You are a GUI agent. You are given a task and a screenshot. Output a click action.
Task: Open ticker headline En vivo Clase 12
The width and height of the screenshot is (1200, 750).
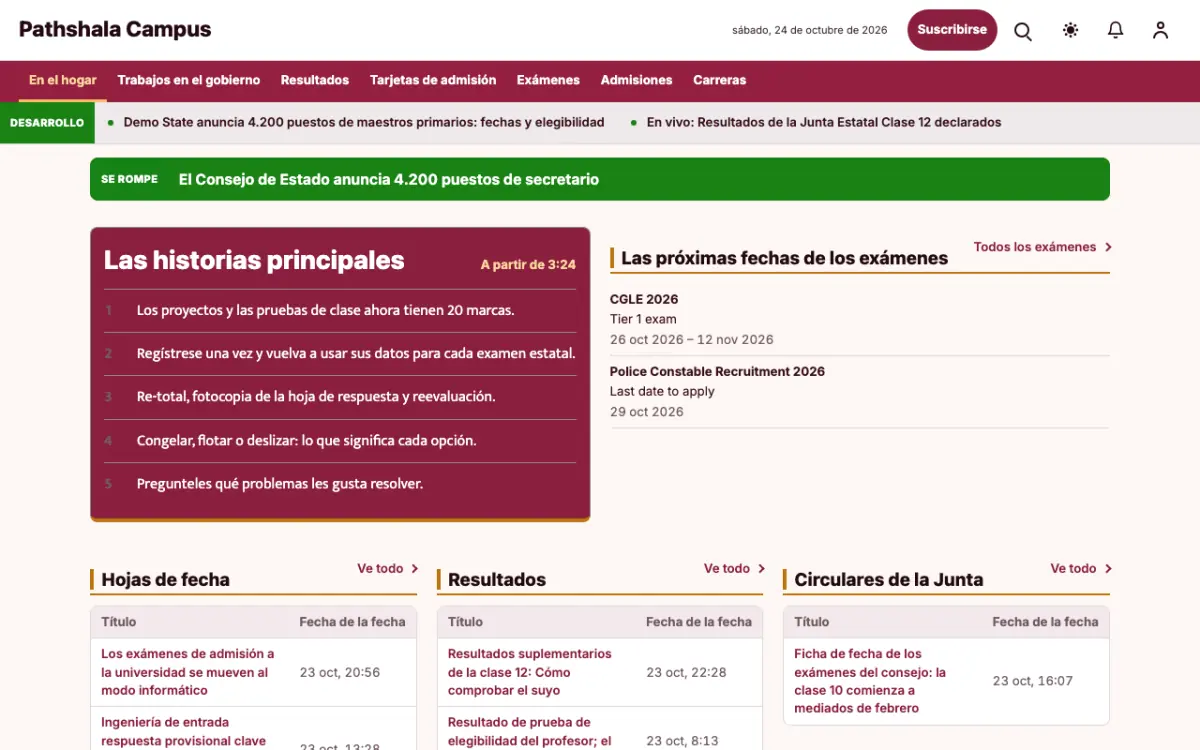(x=824, y=123)
